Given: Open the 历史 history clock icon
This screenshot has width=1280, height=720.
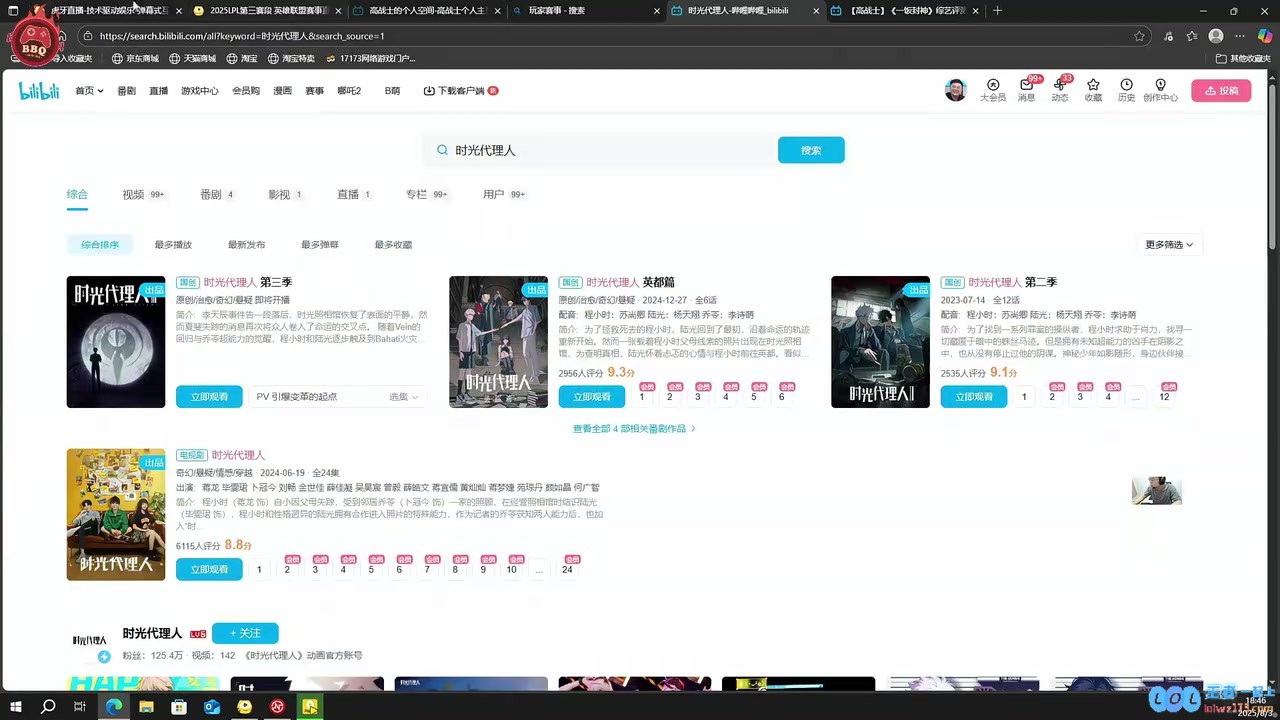Looking at the screenshot, I should [1126, 90].
